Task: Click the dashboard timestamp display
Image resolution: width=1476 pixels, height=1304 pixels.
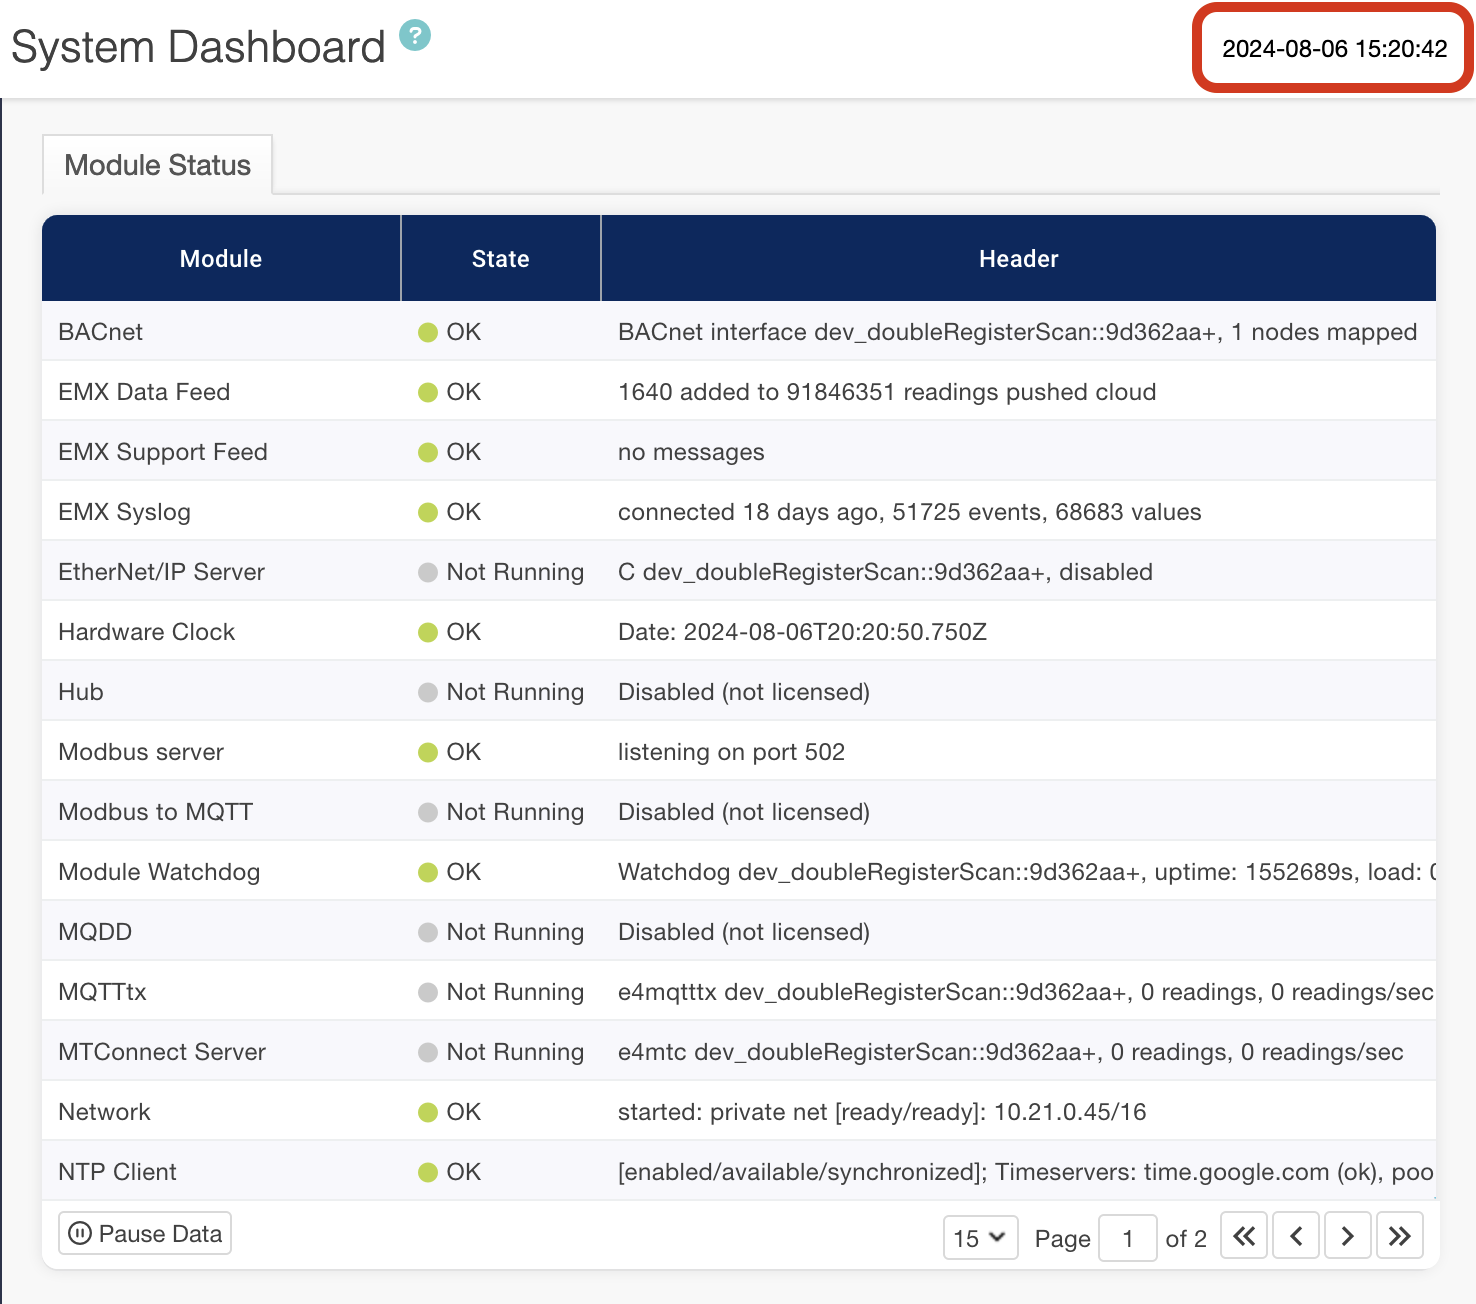Action: pos(1334,49)
